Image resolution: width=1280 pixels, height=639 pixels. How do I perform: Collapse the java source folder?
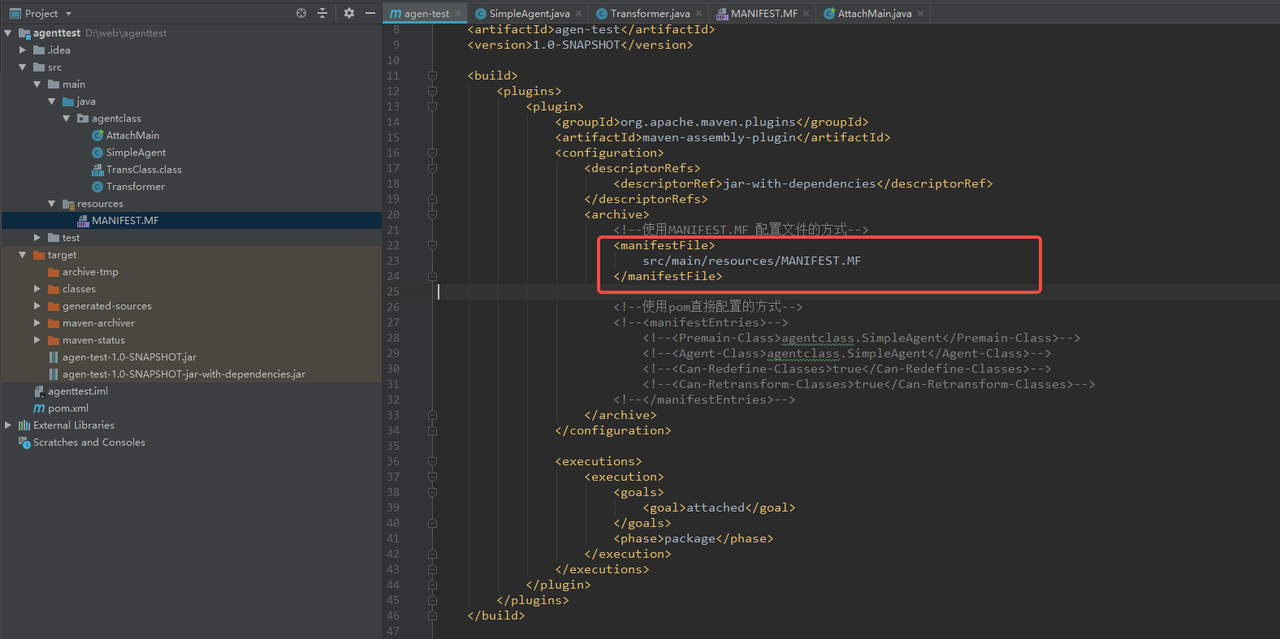[x=52, y=101]
